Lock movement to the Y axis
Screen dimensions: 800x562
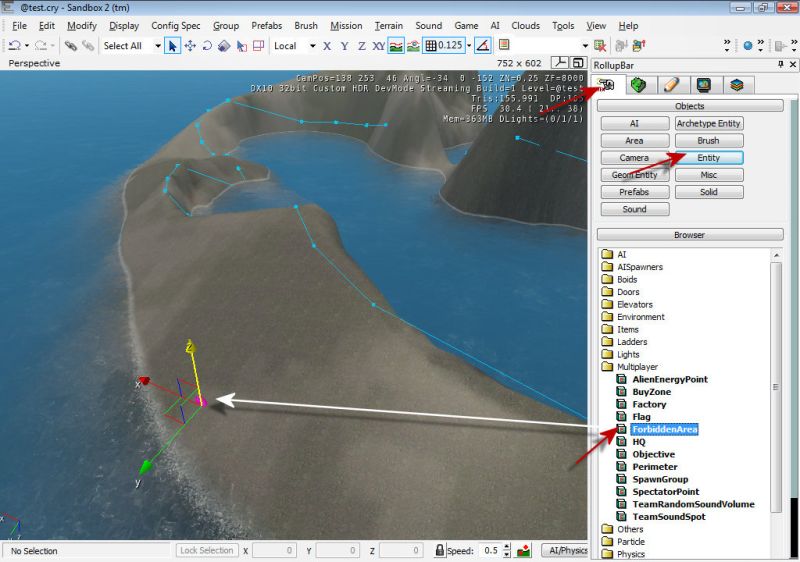(344, 46)
